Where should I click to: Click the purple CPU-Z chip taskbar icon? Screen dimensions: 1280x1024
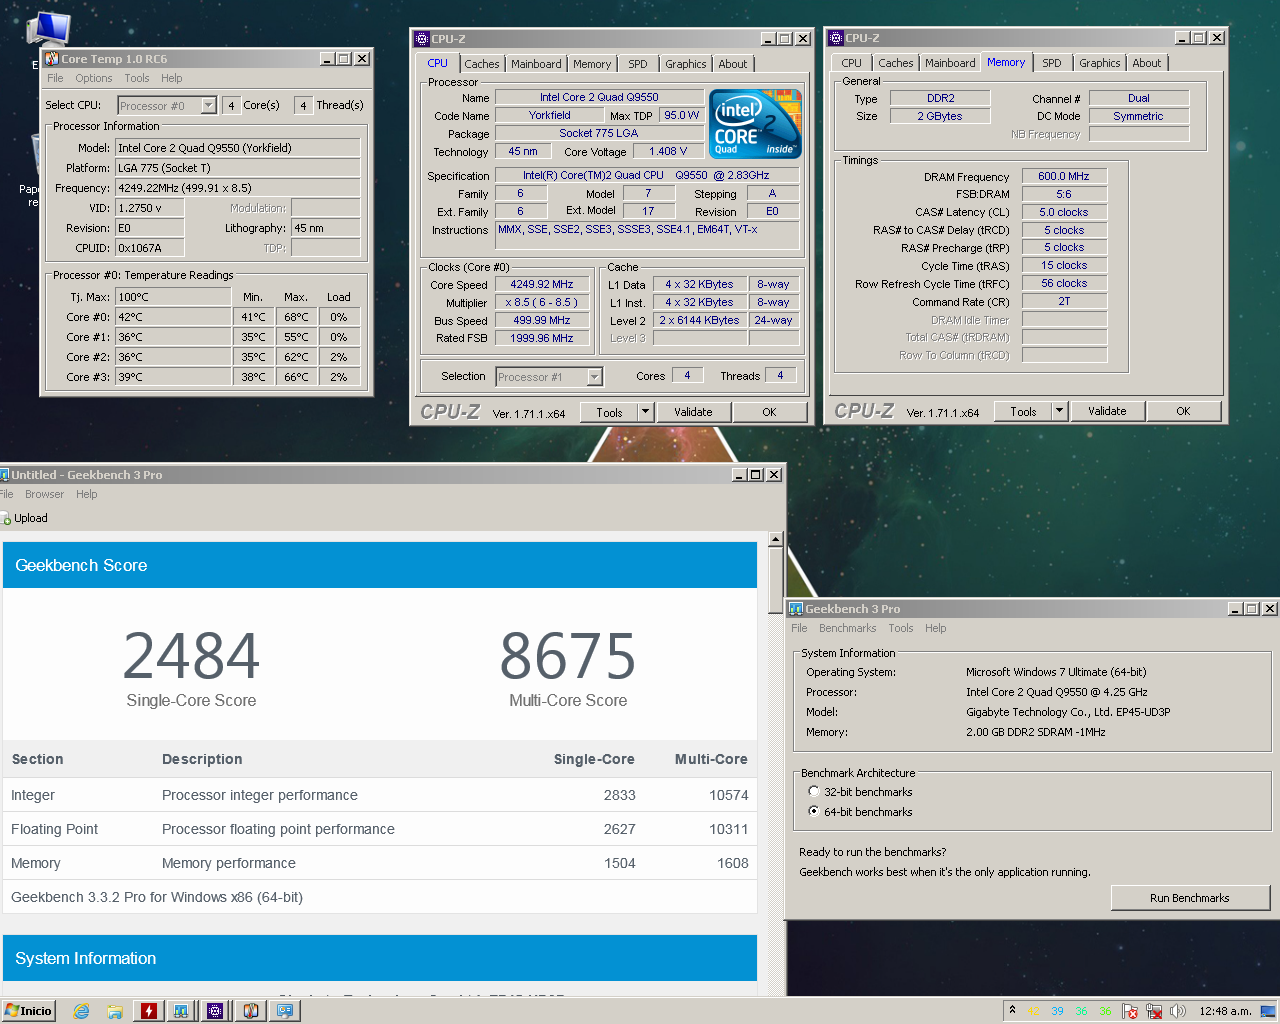point(215,1011)
